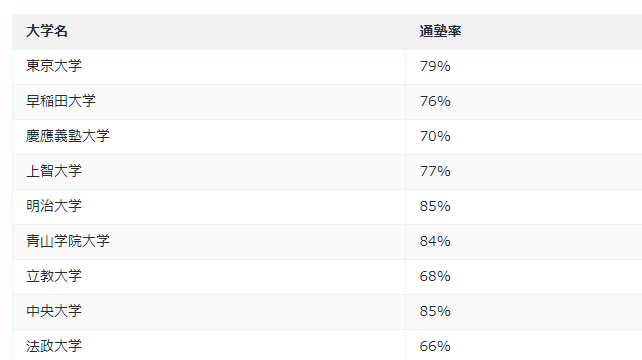Click the 66% value for 法政大学
This screenshot has height=360, width=642.
435,346
